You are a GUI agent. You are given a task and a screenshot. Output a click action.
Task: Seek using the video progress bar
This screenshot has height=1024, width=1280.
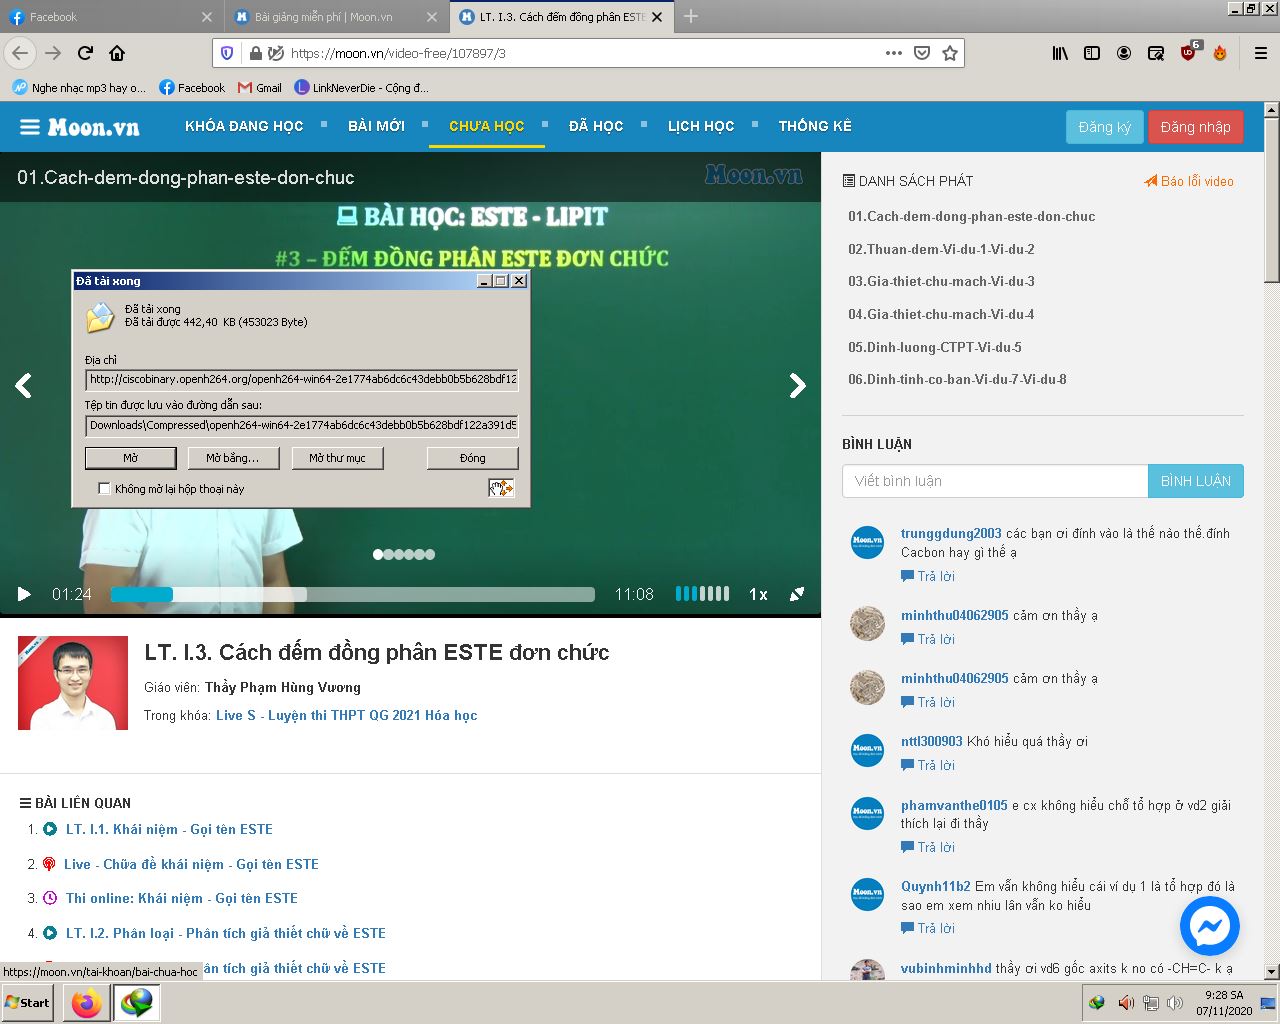(x=350, y=593)
